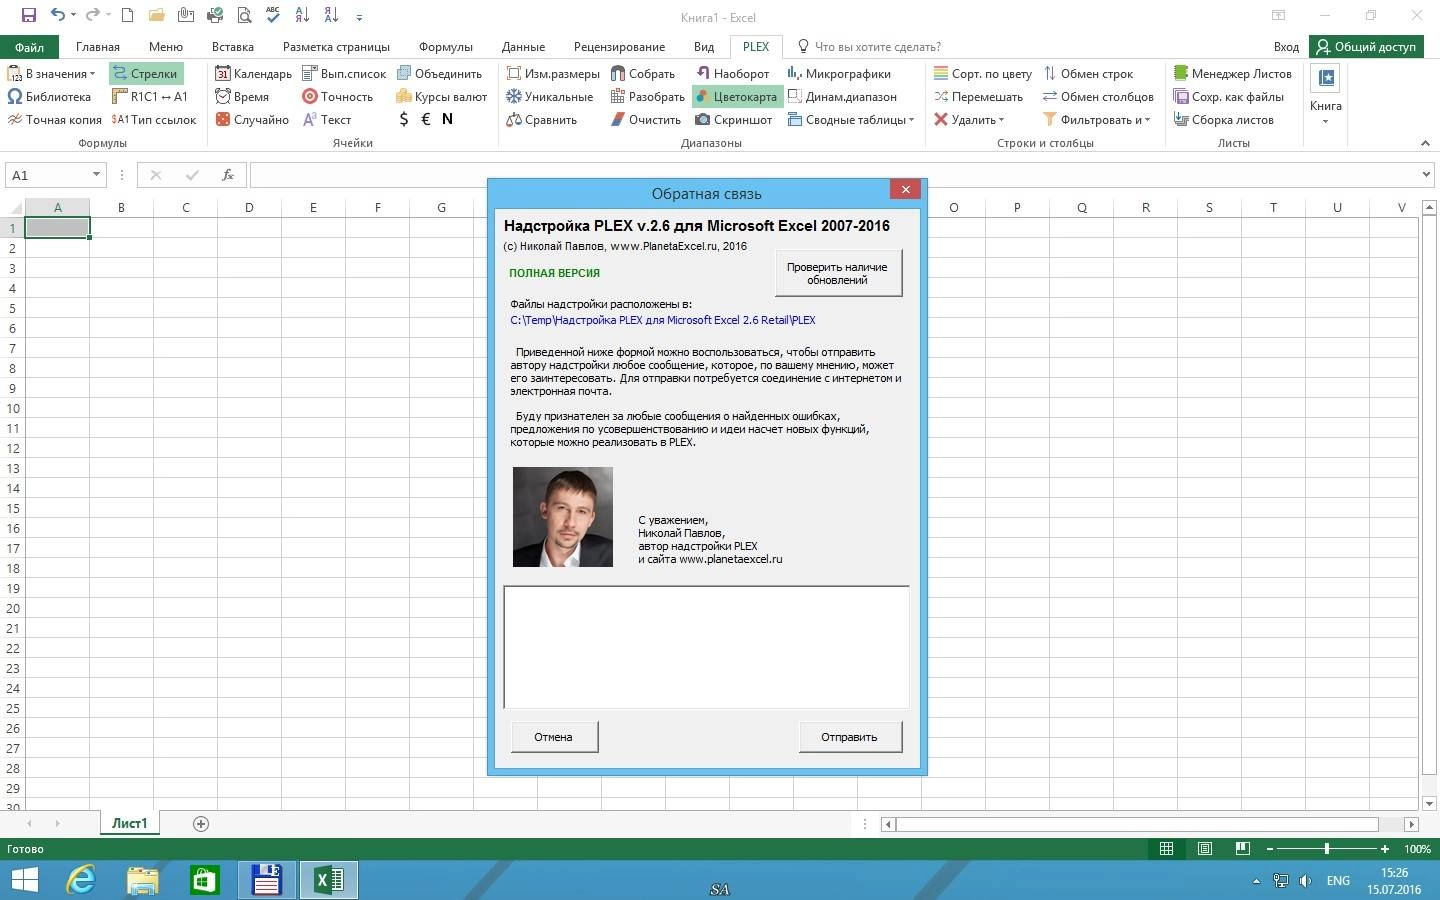The width and height of the screenshot is (1440, 900).
Task: Click the 'Изм.размеры' resize range tool
Action: click(x=552, y=74)
